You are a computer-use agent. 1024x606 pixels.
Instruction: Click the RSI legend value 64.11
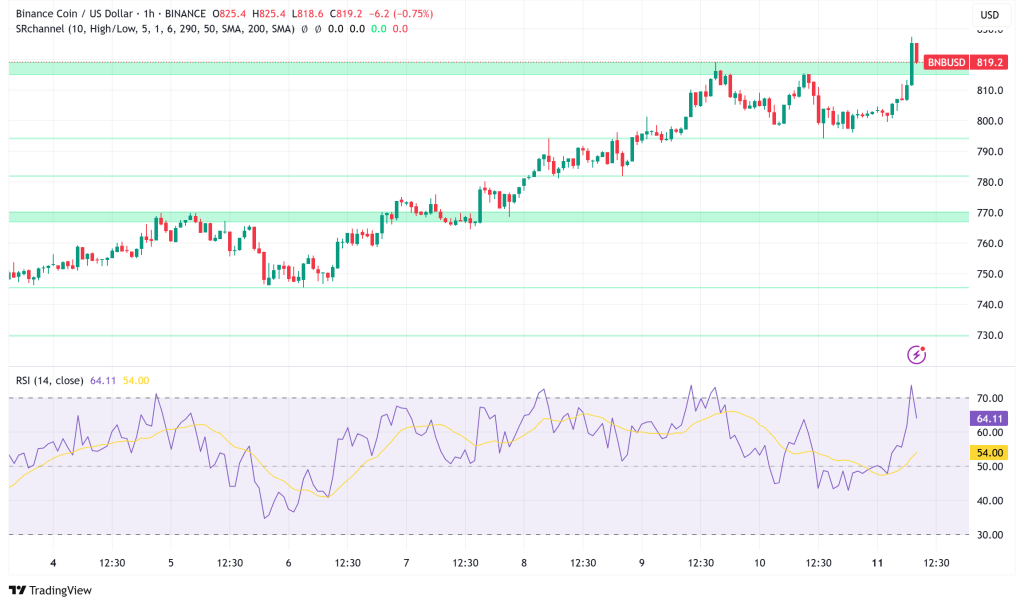click(103, 381)
